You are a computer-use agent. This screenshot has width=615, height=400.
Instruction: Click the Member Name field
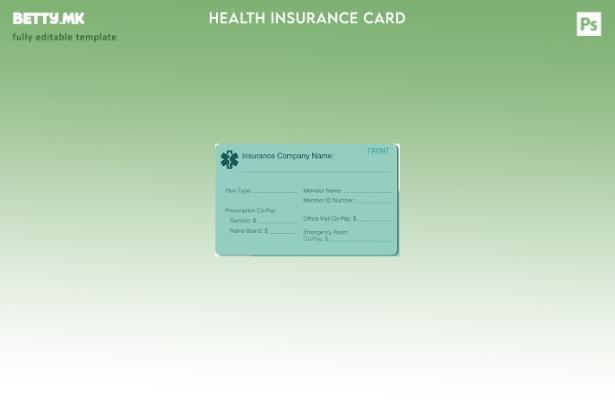coord(367,190)
